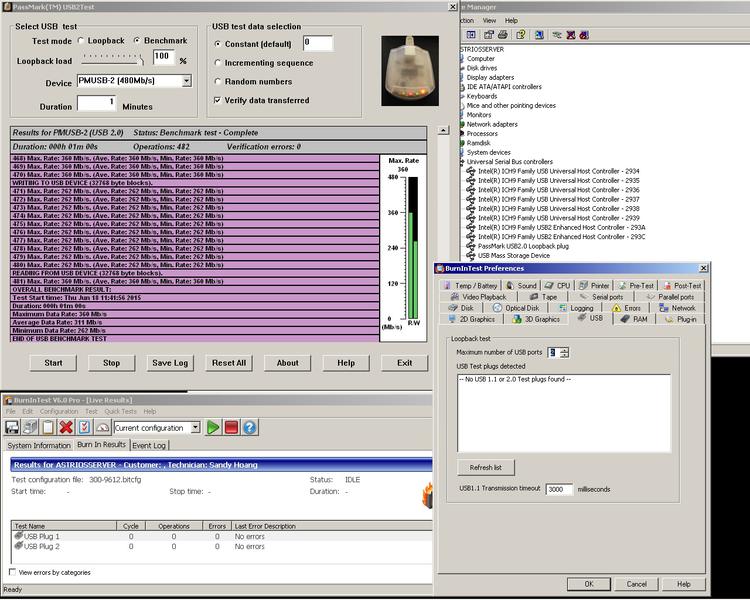Start tests with the green play icon
Viewport: 750px width, 600px height.
click(x=213, y=427)
